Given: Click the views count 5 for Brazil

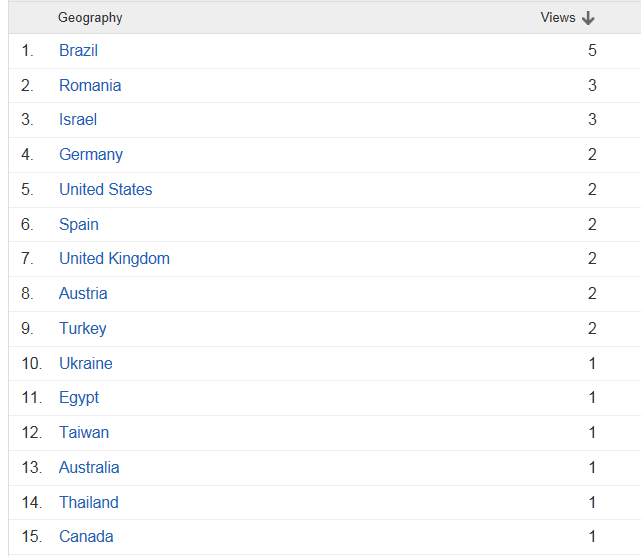Looking at the screenshot, I should click(592, 51).
